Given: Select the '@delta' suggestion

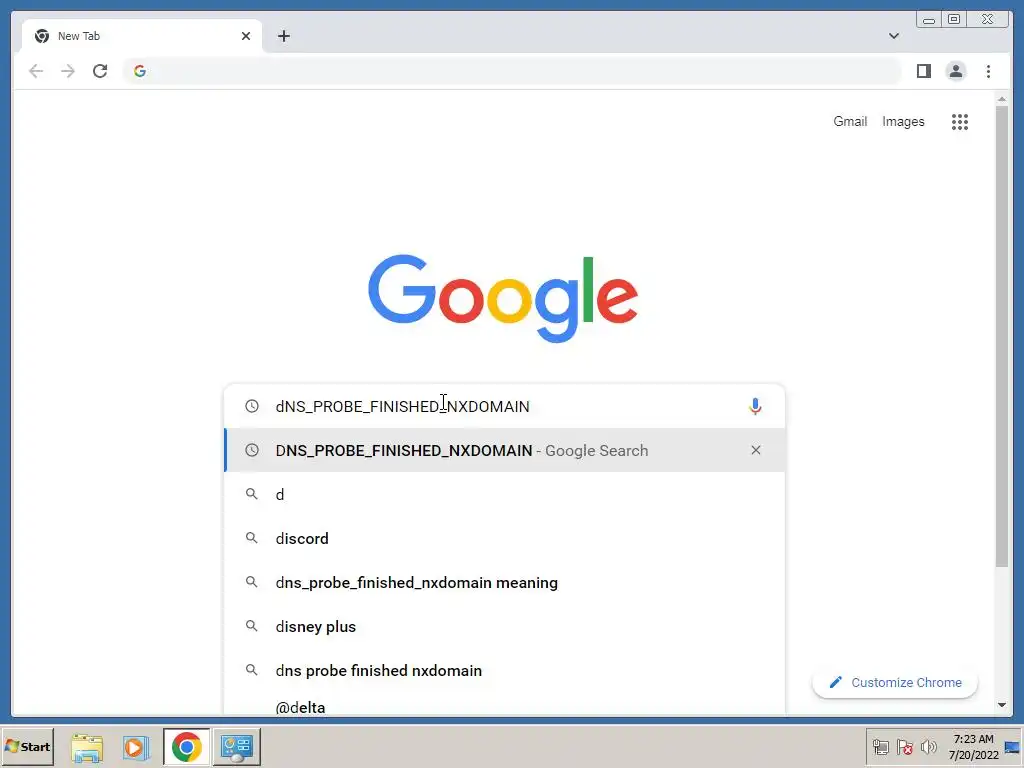Looking at the screenshot, I should coord(504,706).
